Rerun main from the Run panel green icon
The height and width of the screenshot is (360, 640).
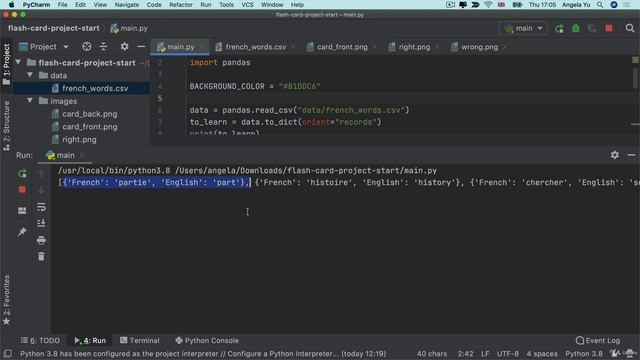coord(22,173)
